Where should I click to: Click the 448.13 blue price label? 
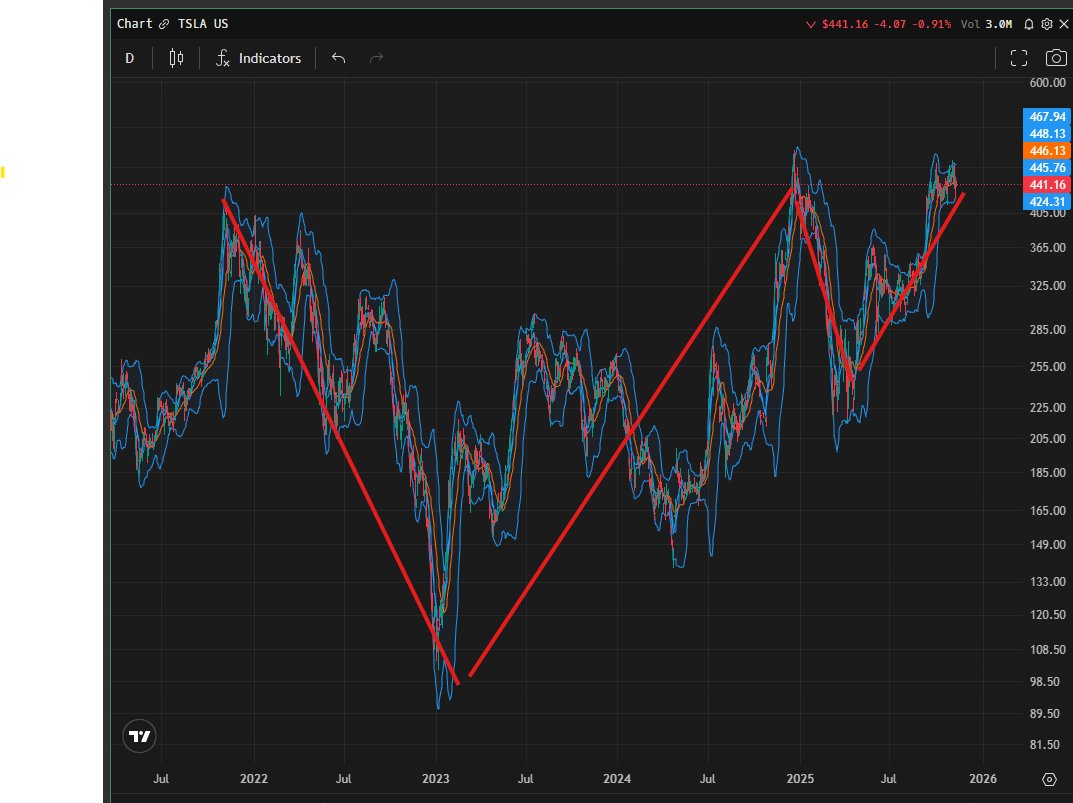[x=1047, y=133]
